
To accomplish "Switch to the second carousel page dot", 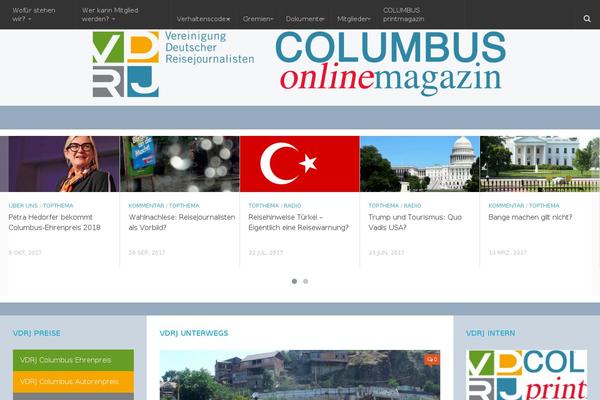I will coord(306,281).
